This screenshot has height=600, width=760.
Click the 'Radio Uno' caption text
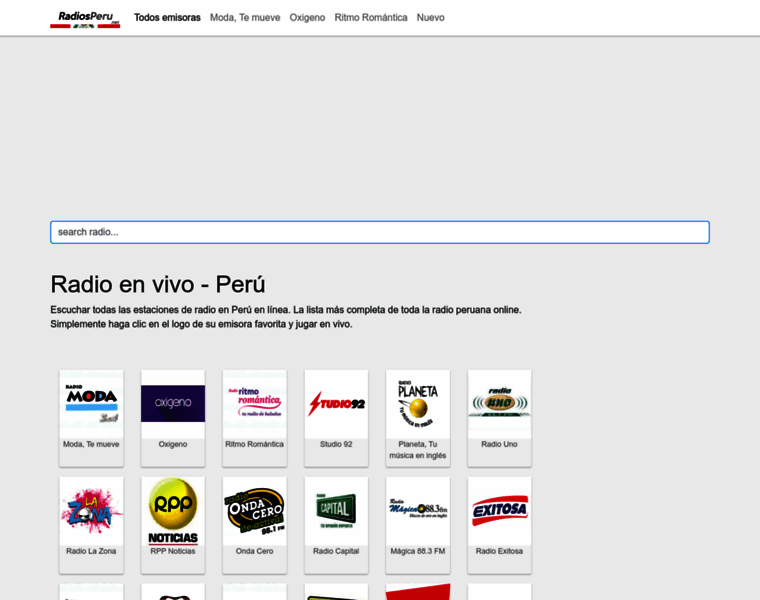[x=499, y=444]
